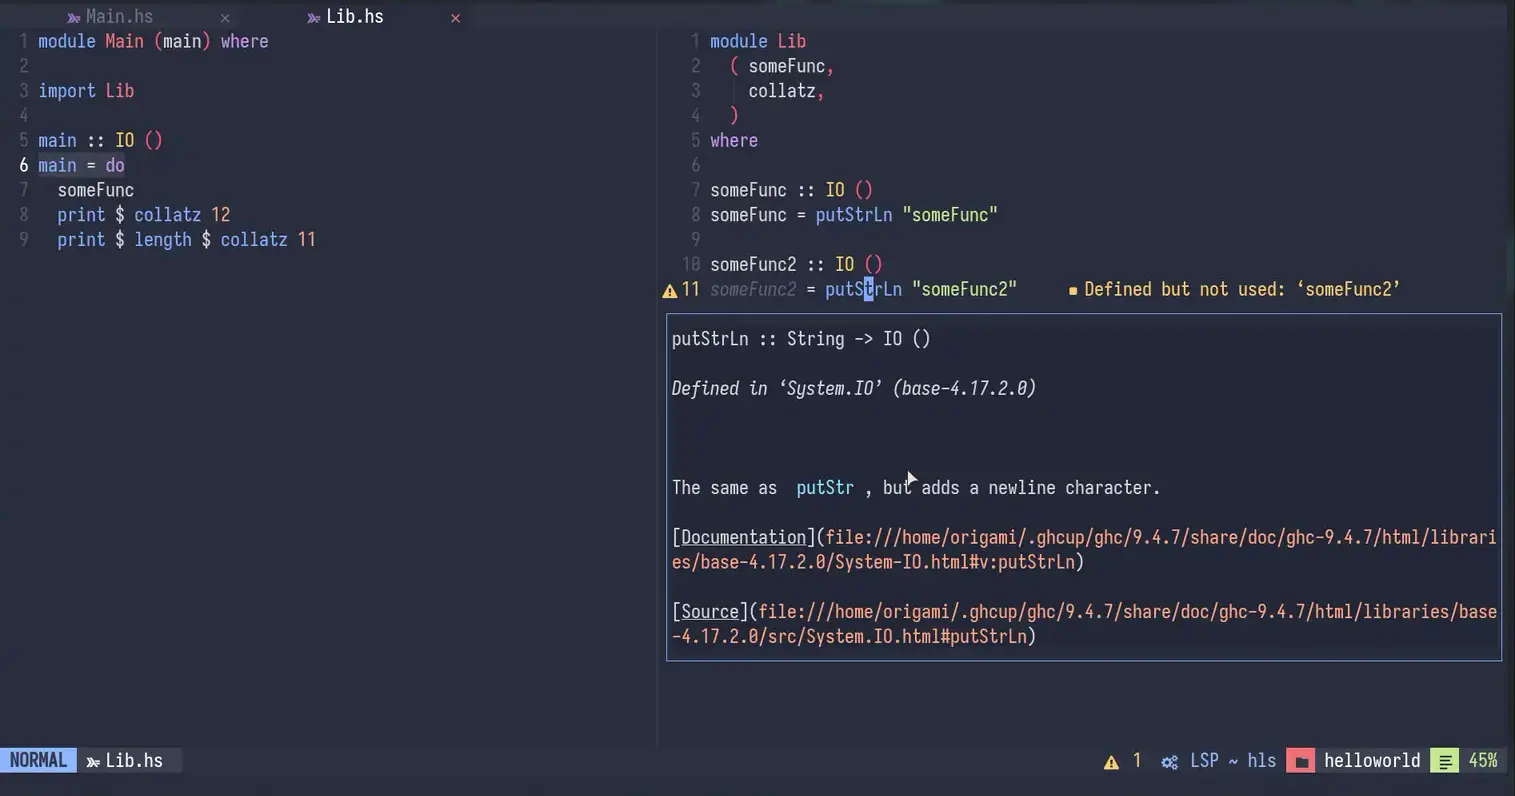
Task: Click putStr reference in hover documentation
Action: (x=824, y=488)
